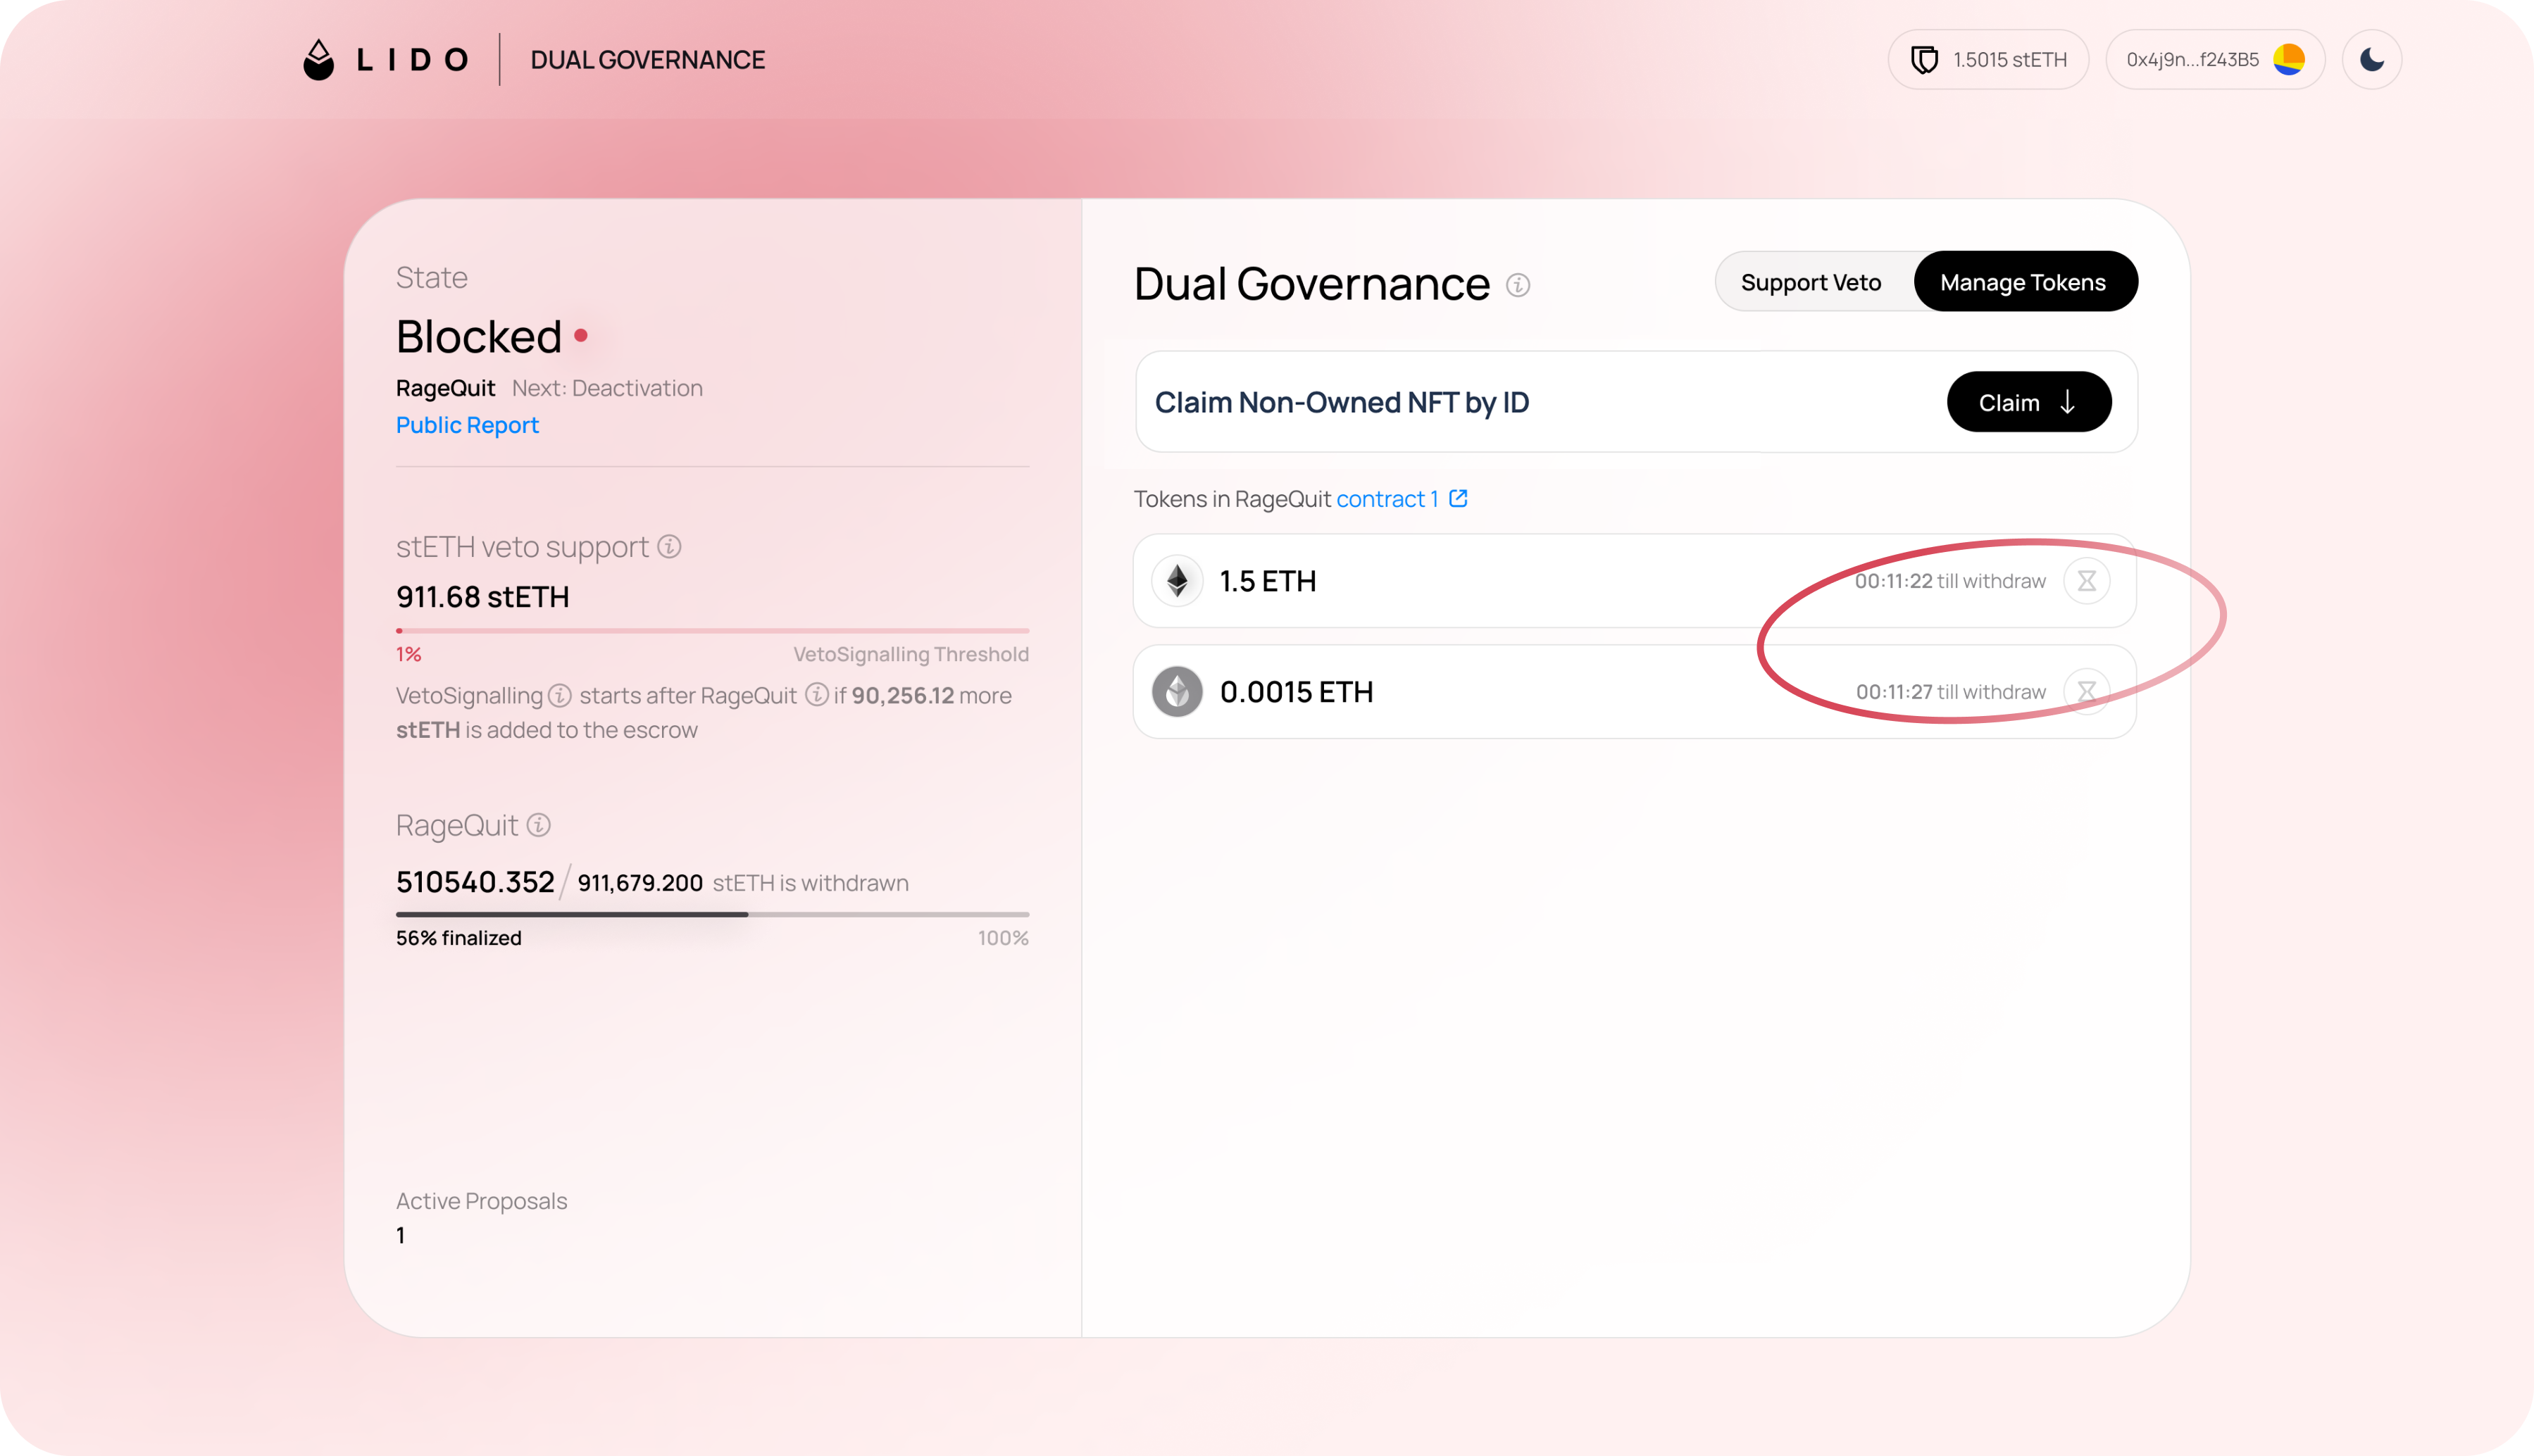Click the grey Ethereum icon on 0.0015 ETH row
The height and width of the screenshot is (1456, 2534).
coord(1177,692)
